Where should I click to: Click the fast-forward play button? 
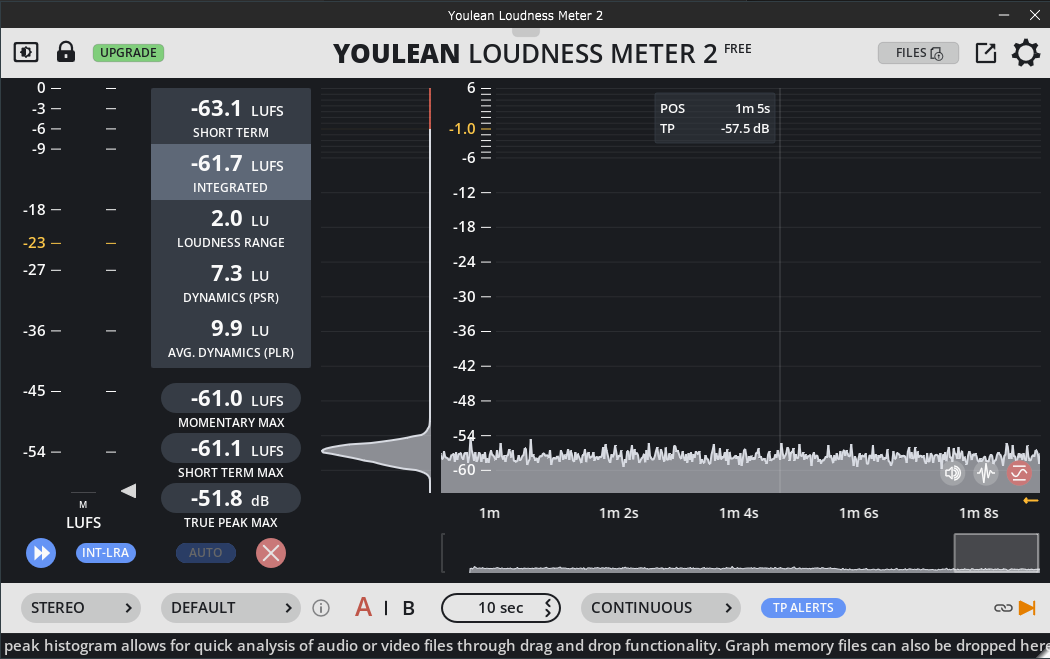tap(41, 553)
